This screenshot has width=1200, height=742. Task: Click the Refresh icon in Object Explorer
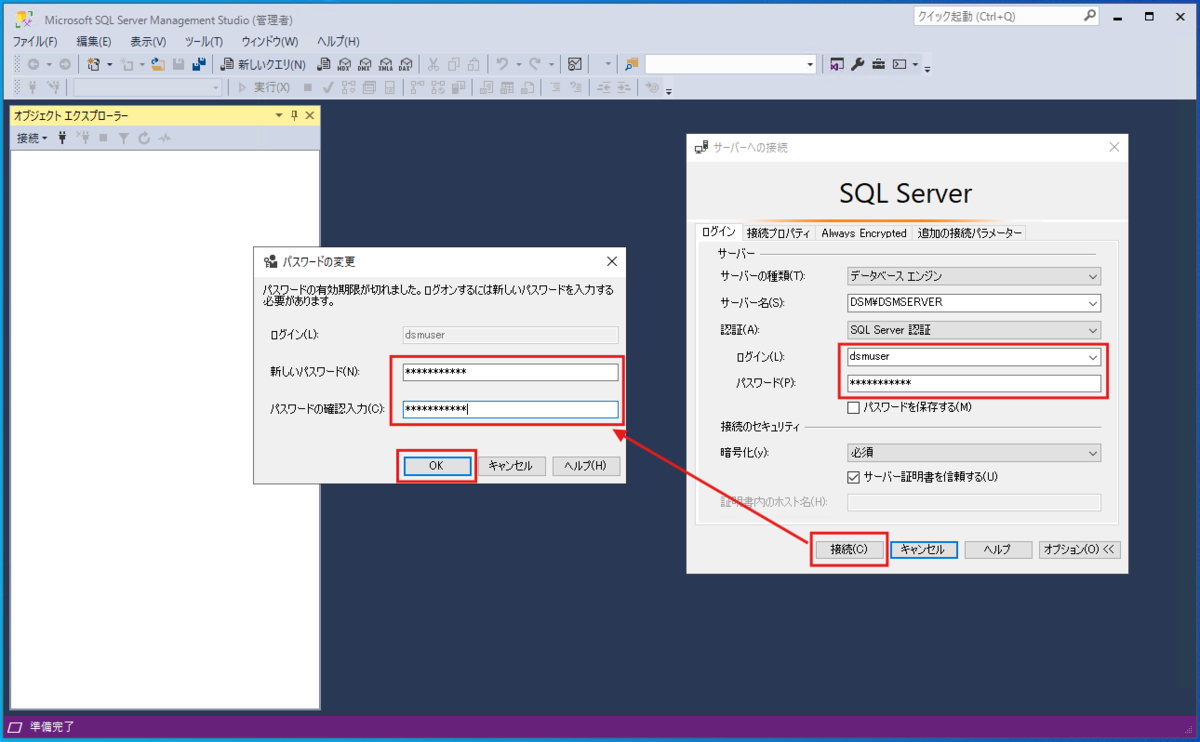point(144,138)
